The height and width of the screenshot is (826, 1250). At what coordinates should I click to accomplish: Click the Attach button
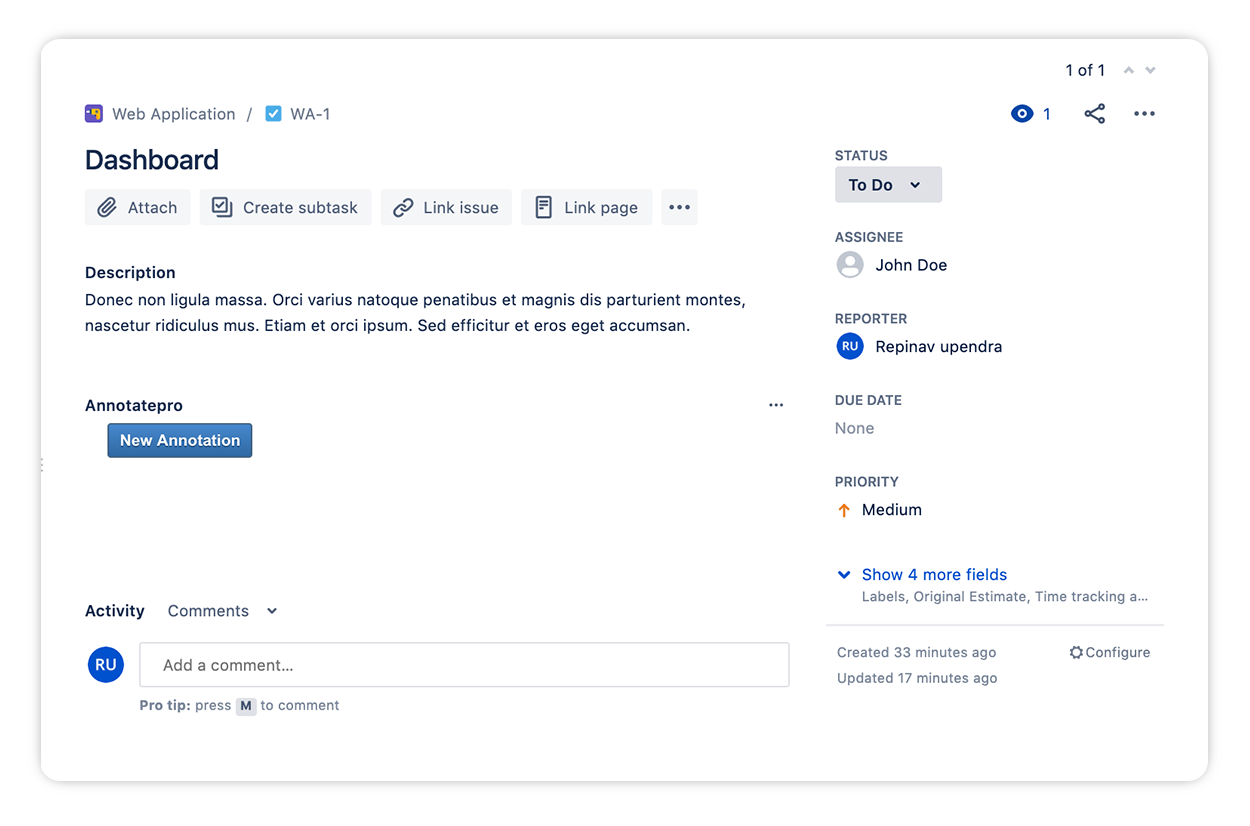pos(137,207)
